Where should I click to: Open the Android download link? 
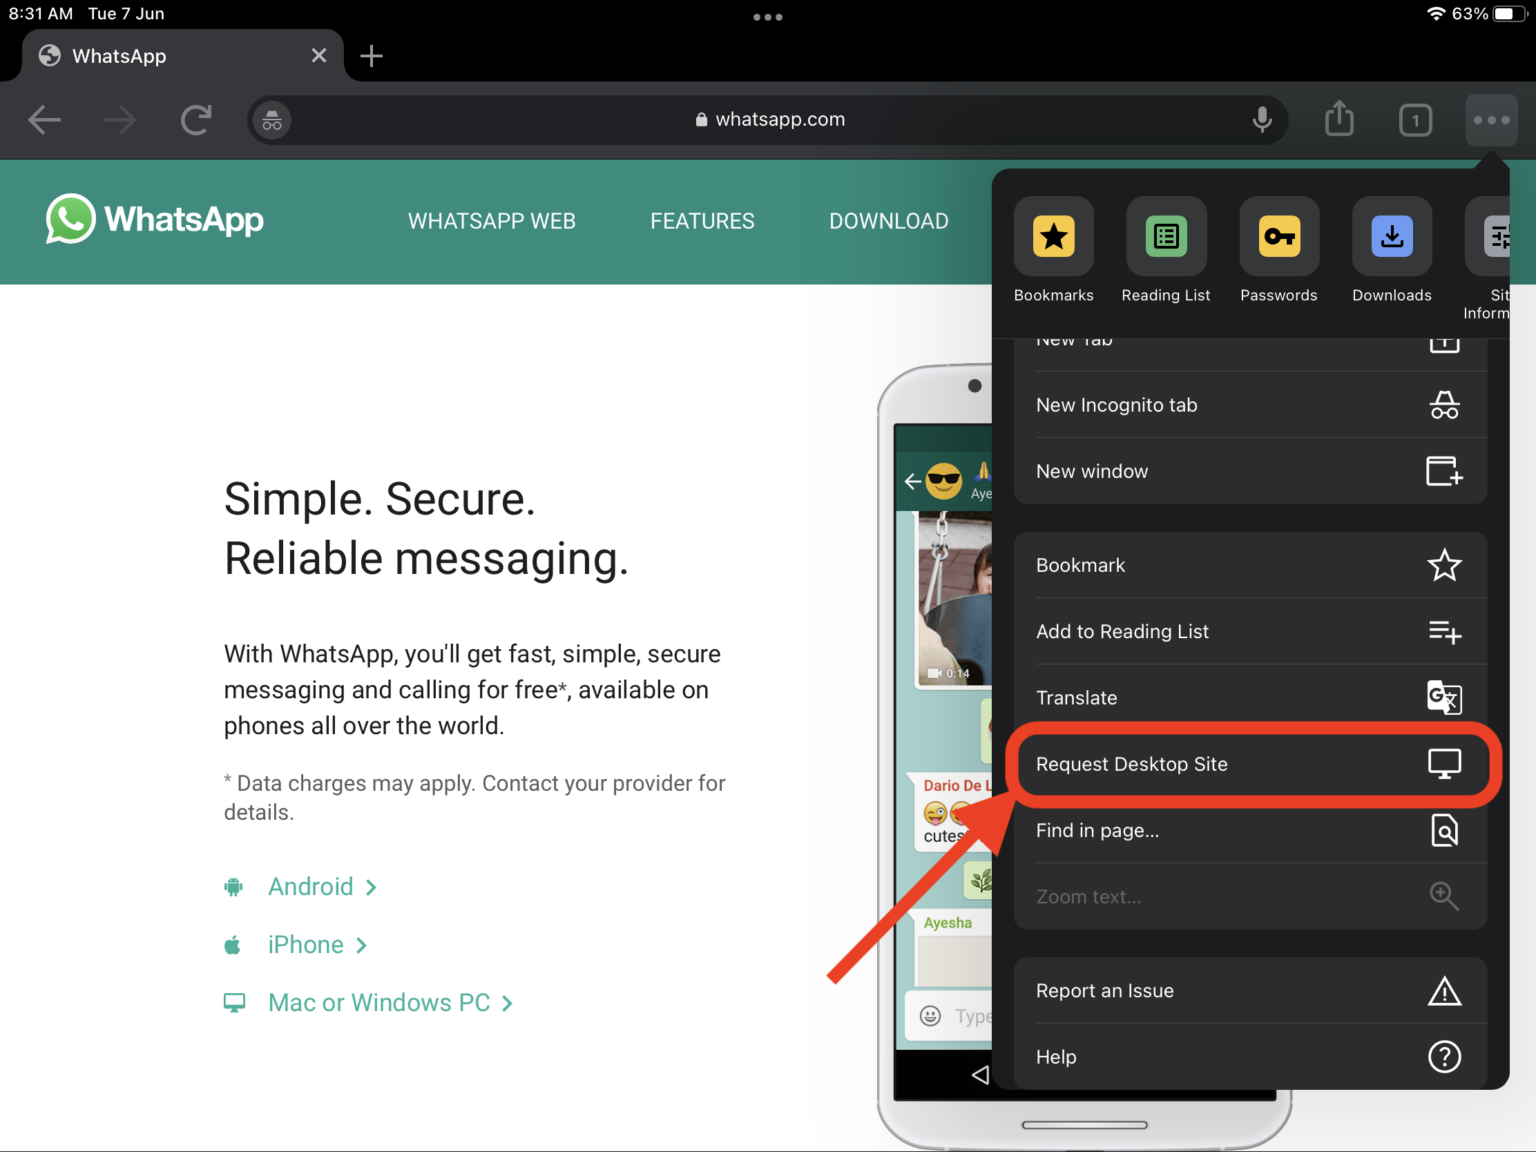click(322, 887)
